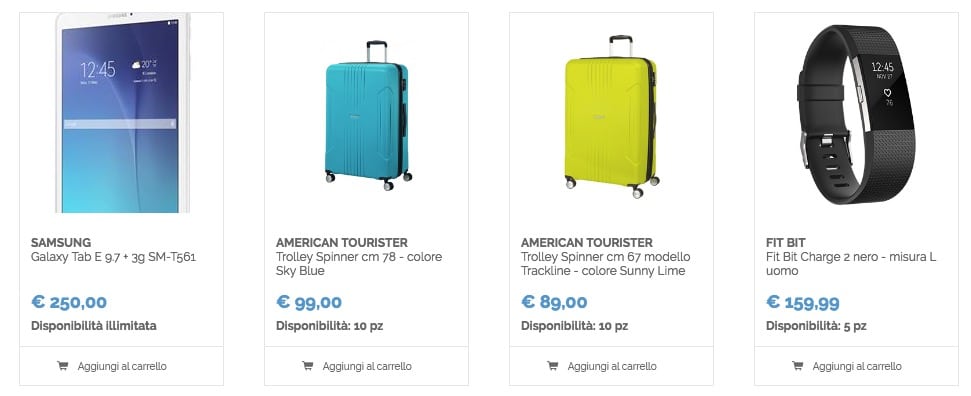Screen dimensions: 971x396
Task: Click the € 159,99 price
Action: 803,302
